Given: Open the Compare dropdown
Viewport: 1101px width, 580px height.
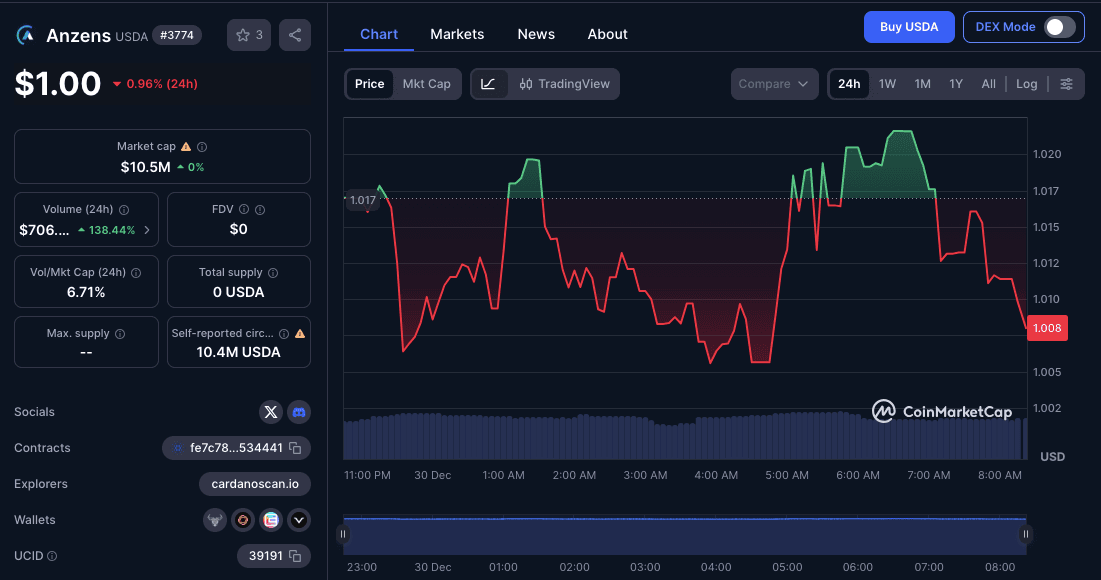Looking at the screenshot, I should coord(774,83).
